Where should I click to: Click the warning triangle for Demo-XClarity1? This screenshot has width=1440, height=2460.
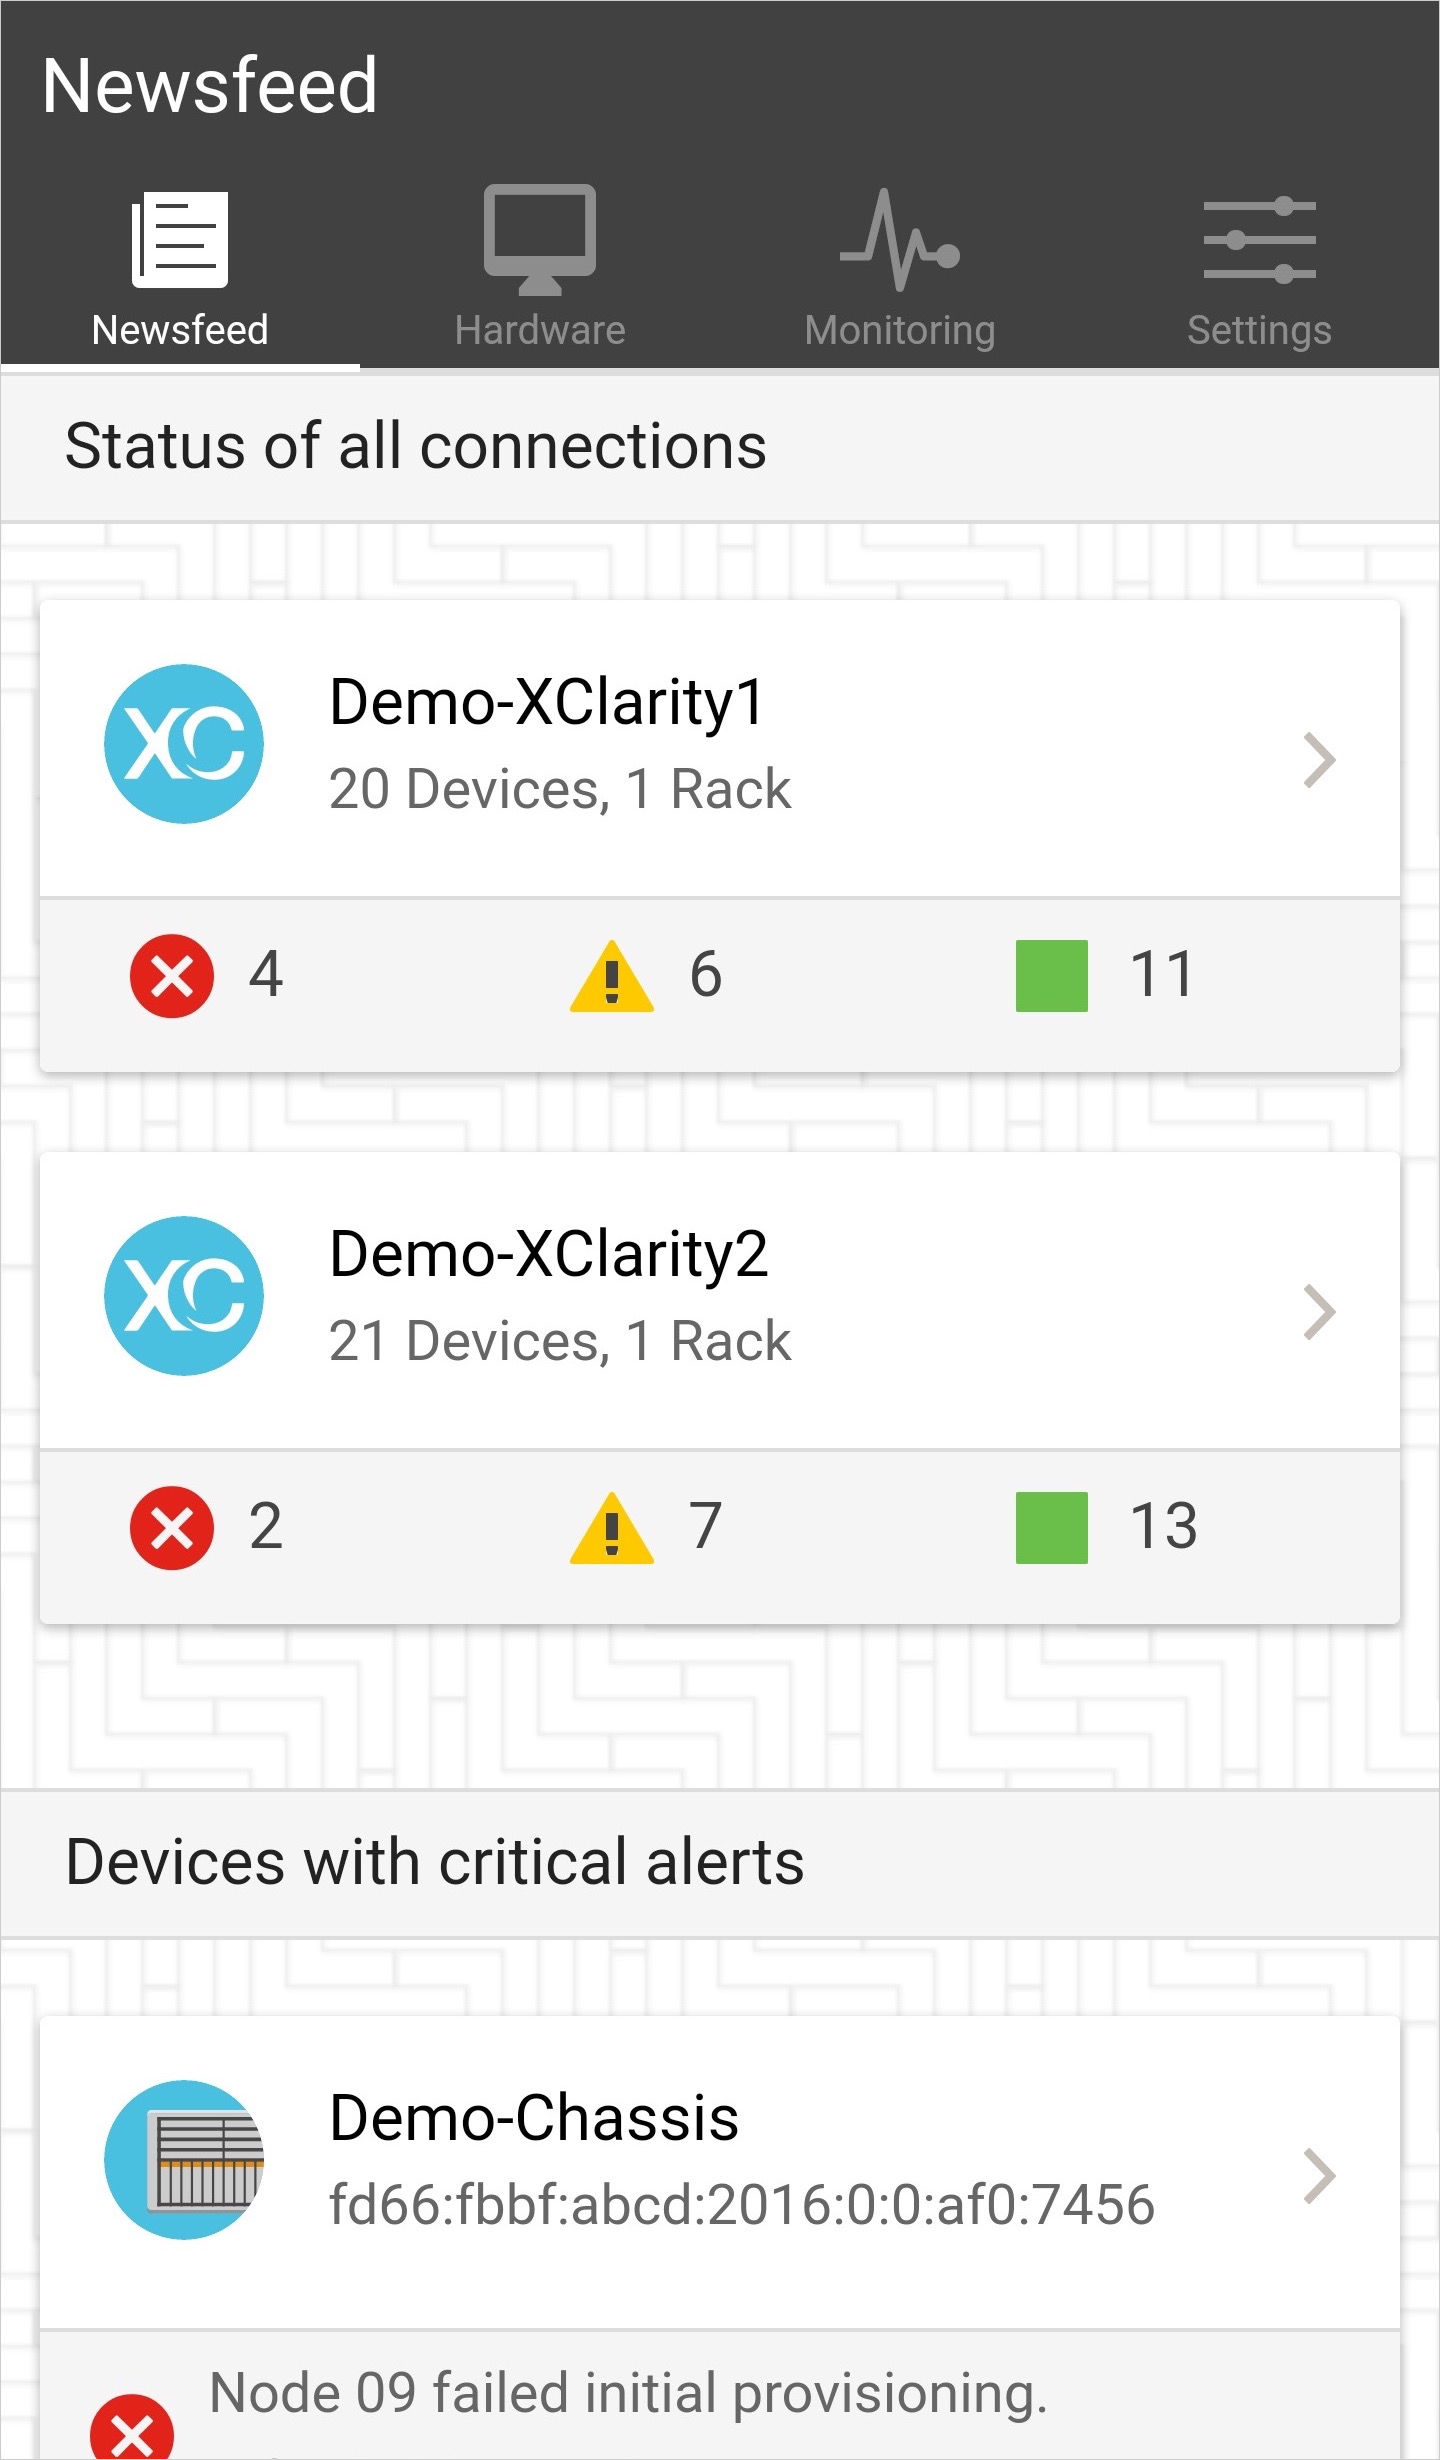point(612,977)
